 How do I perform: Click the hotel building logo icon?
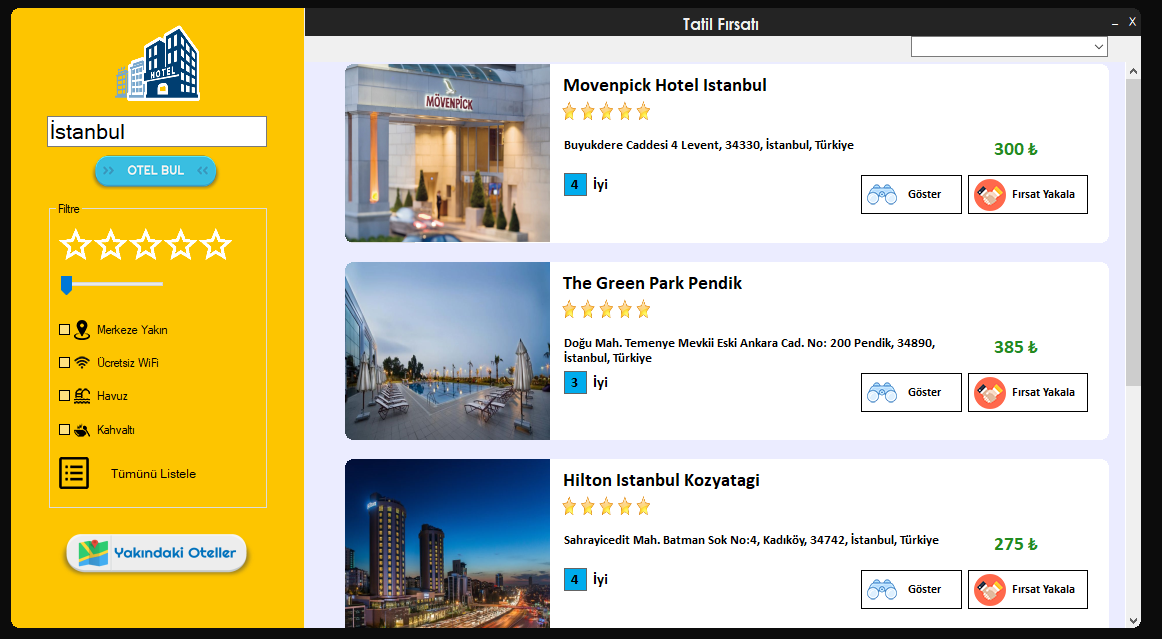157,64
